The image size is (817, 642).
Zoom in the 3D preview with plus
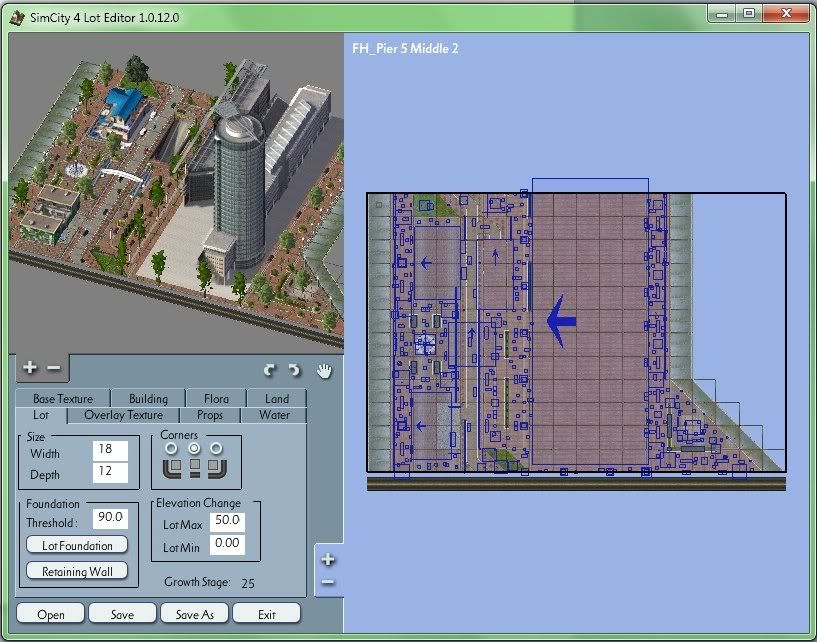(30, 367)
